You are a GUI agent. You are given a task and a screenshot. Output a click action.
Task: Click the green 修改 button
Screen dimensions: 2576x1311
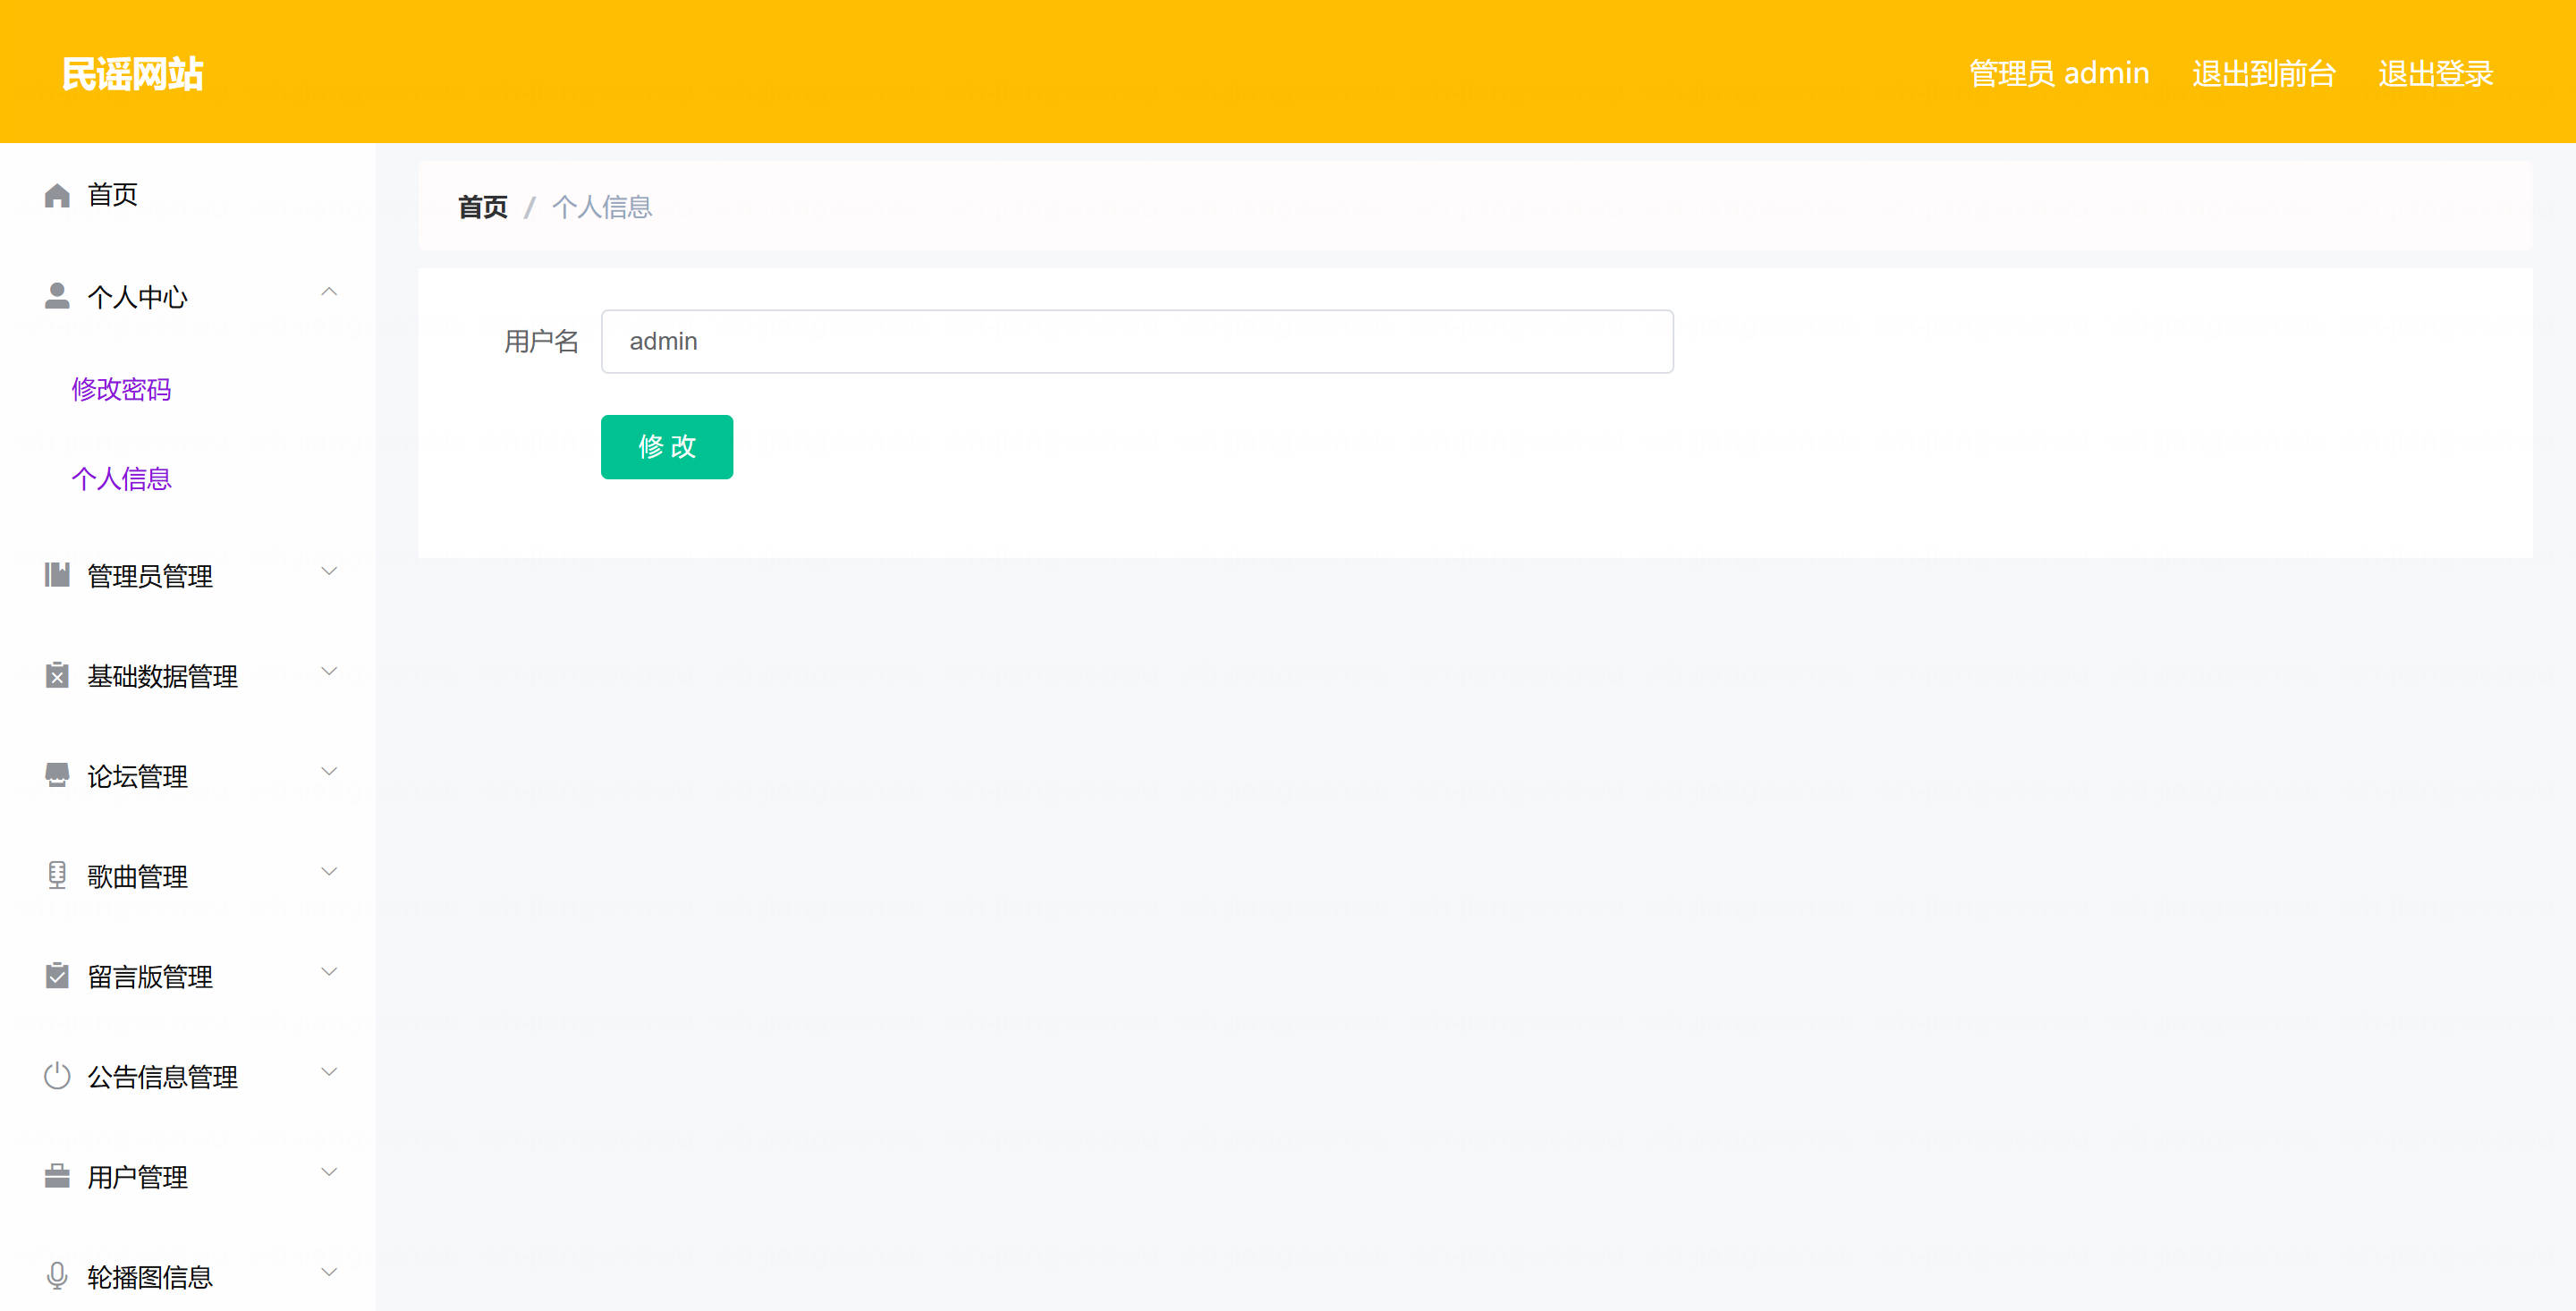(x=667, y=447)
